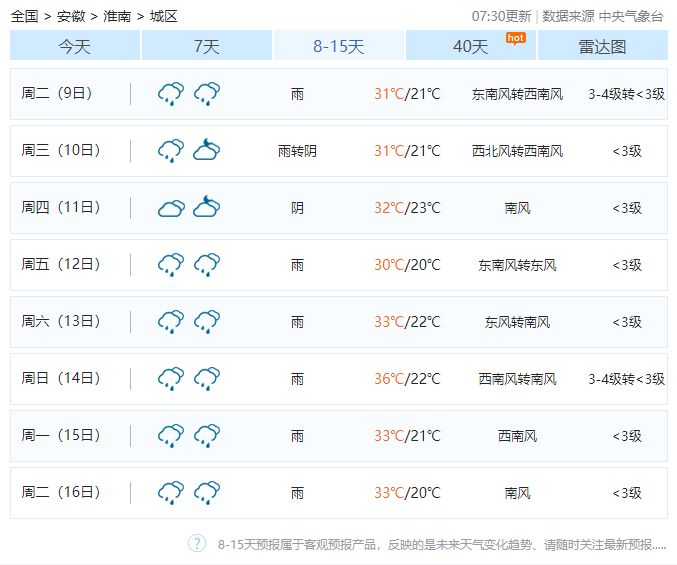677x565 pixels.
Task: Click the 雨转阴 weather description
Action: click(297, 151)
